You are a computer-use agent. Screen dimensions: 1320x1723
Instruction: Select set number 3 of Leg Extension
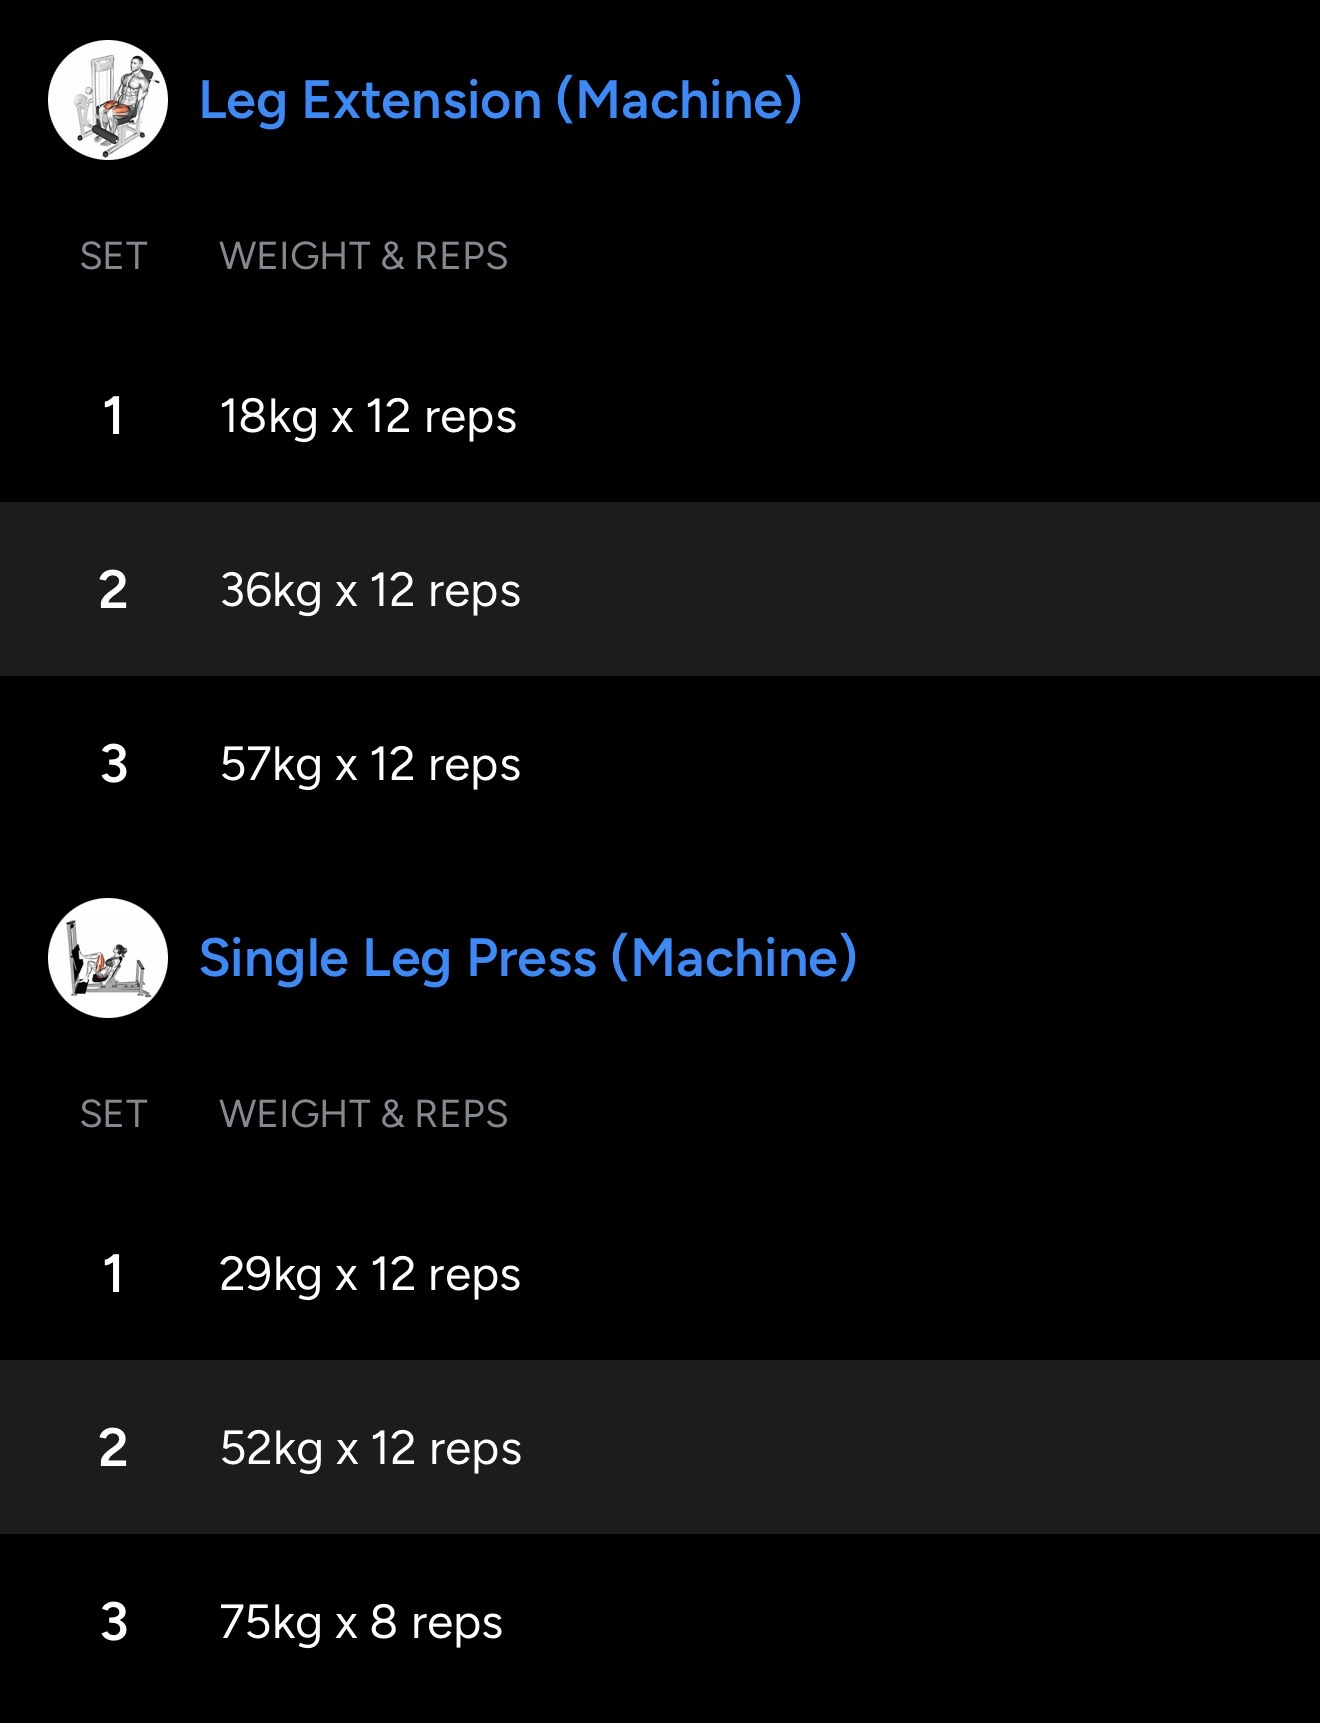114,764
